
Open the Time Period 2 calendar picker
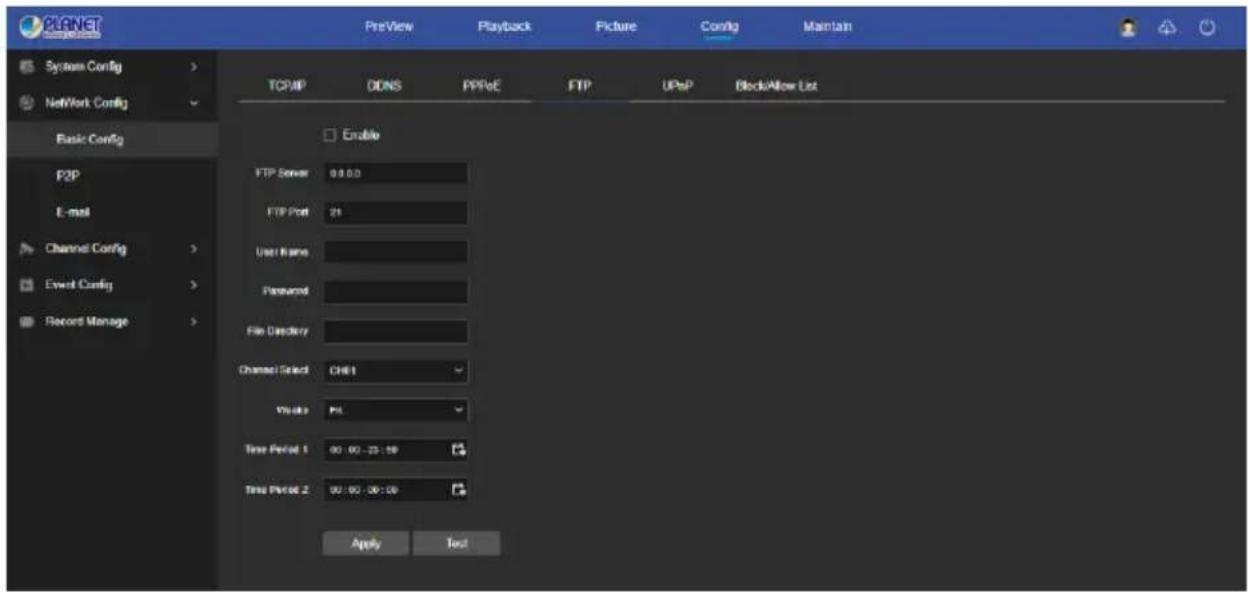pyautogui.click(x=459, y=488)
